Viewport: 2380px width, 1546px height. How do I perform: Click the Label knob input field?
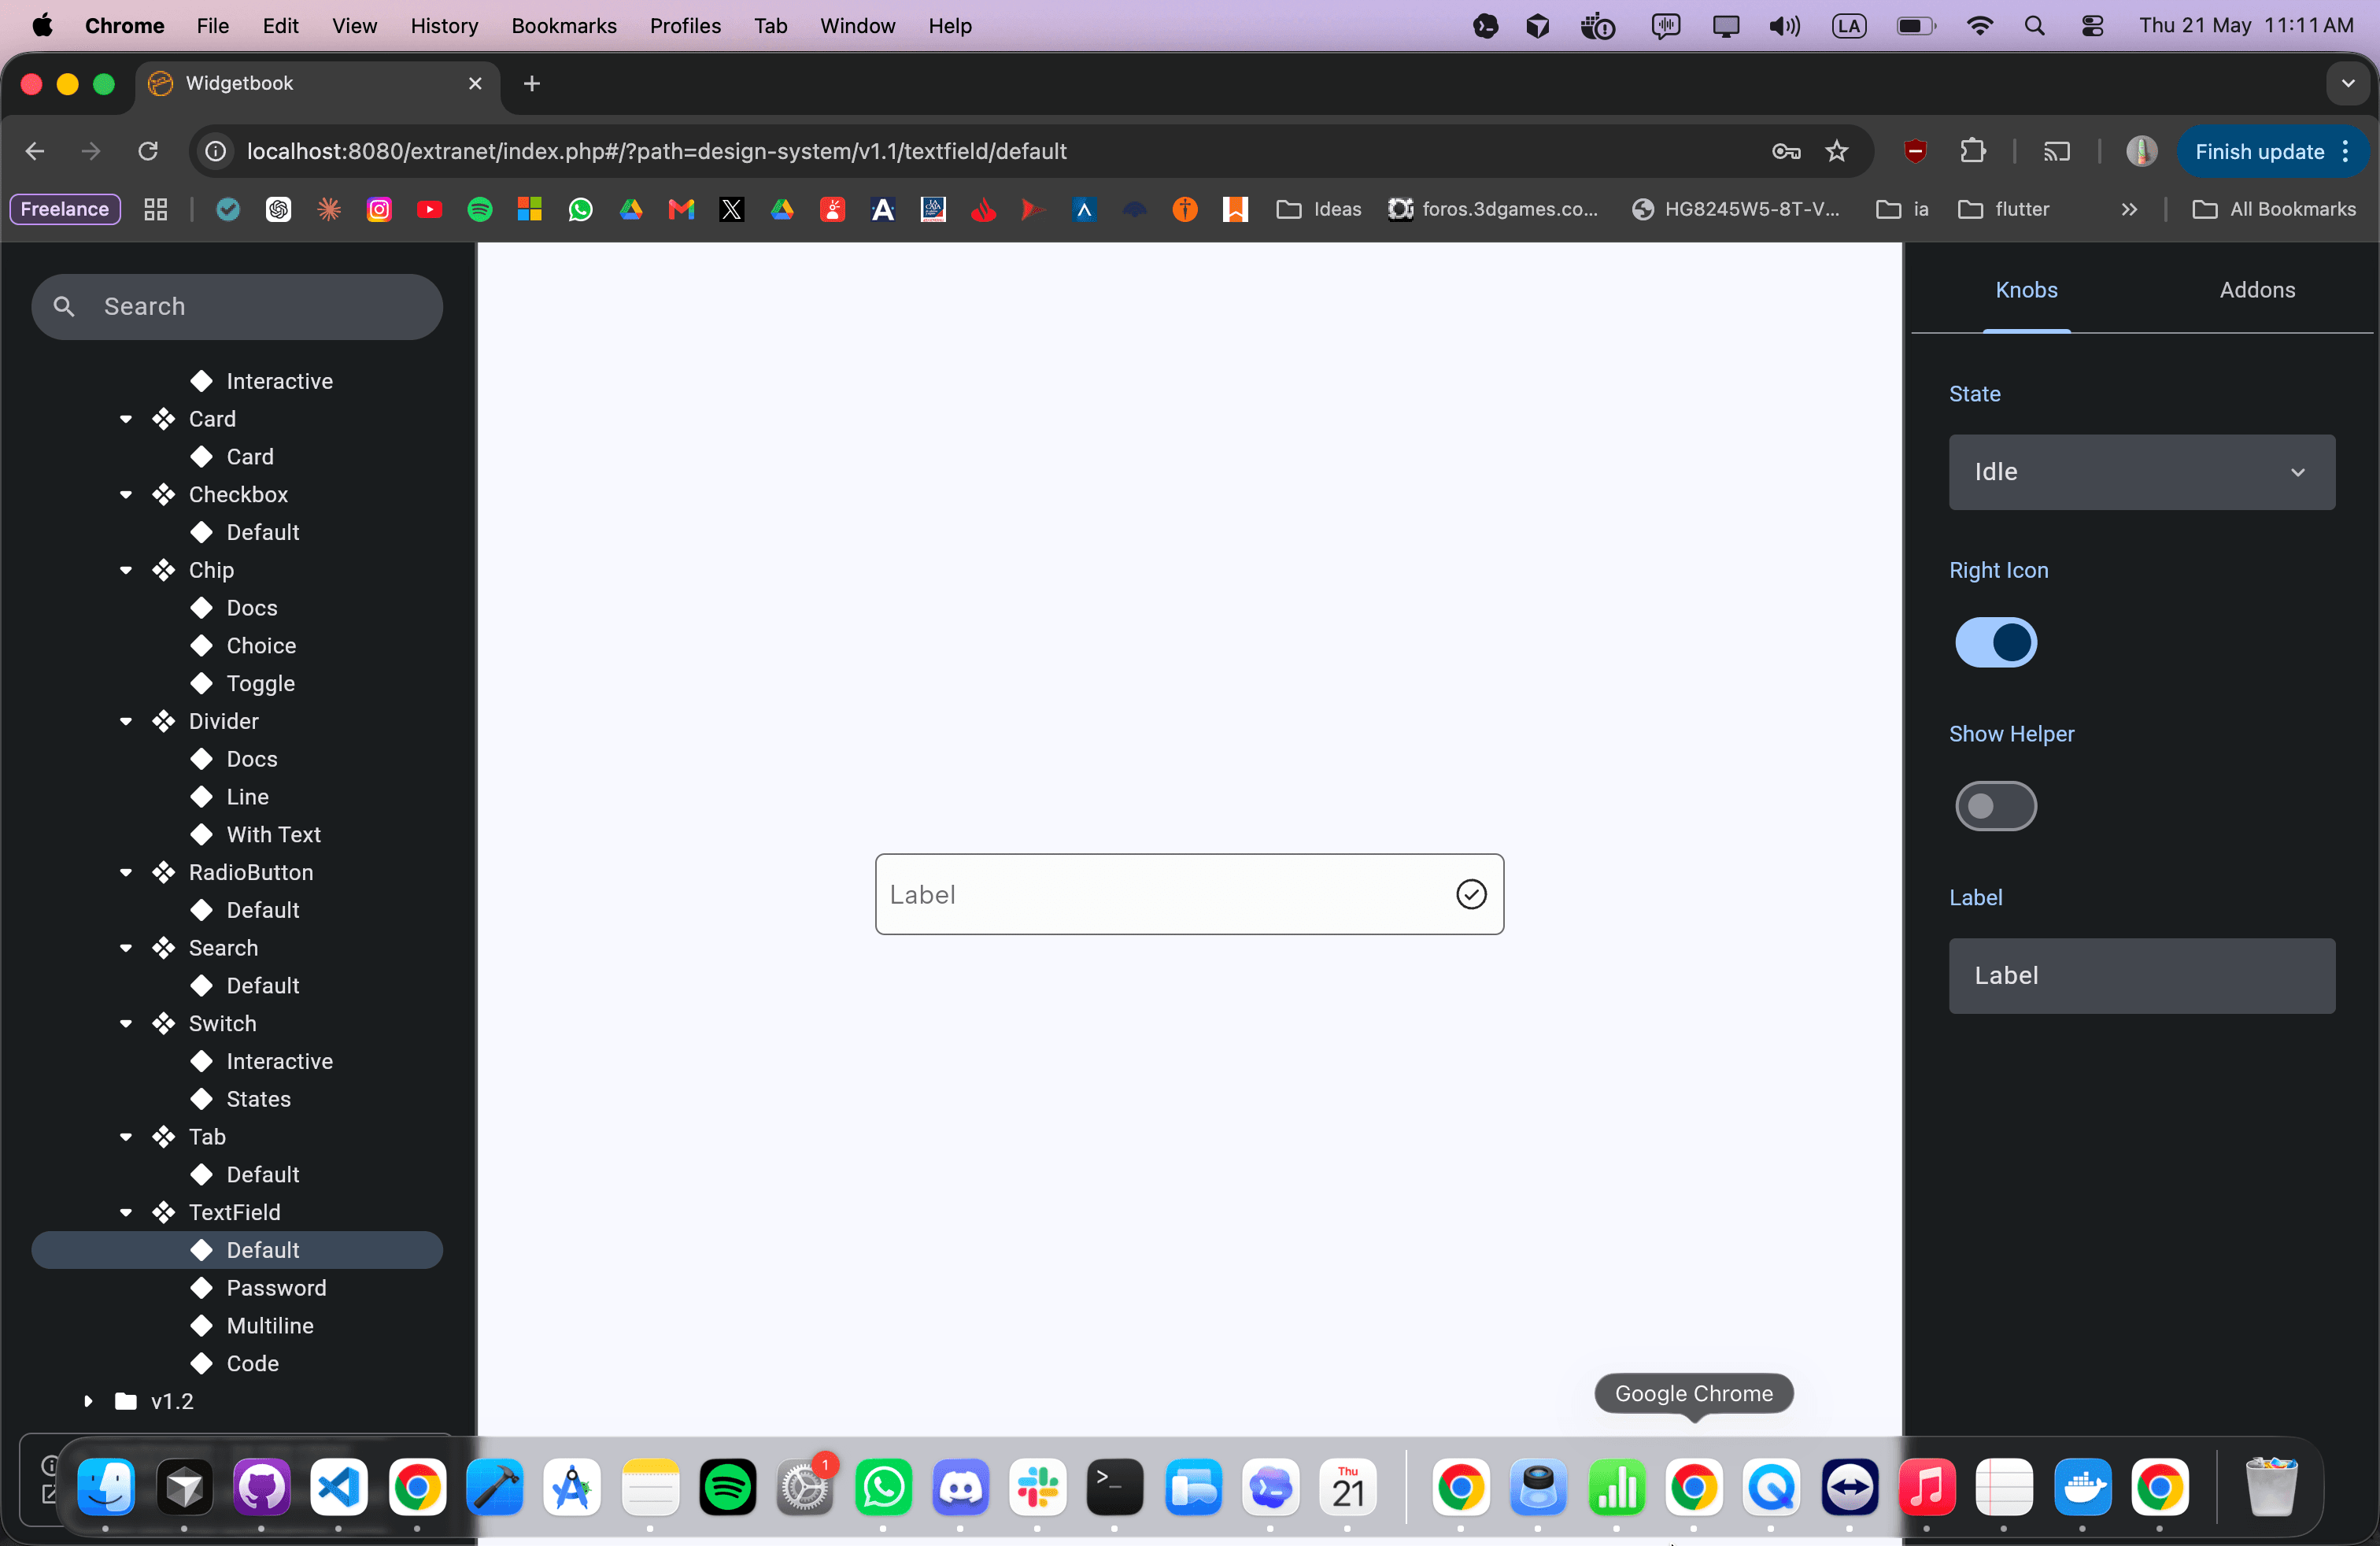2141,975
